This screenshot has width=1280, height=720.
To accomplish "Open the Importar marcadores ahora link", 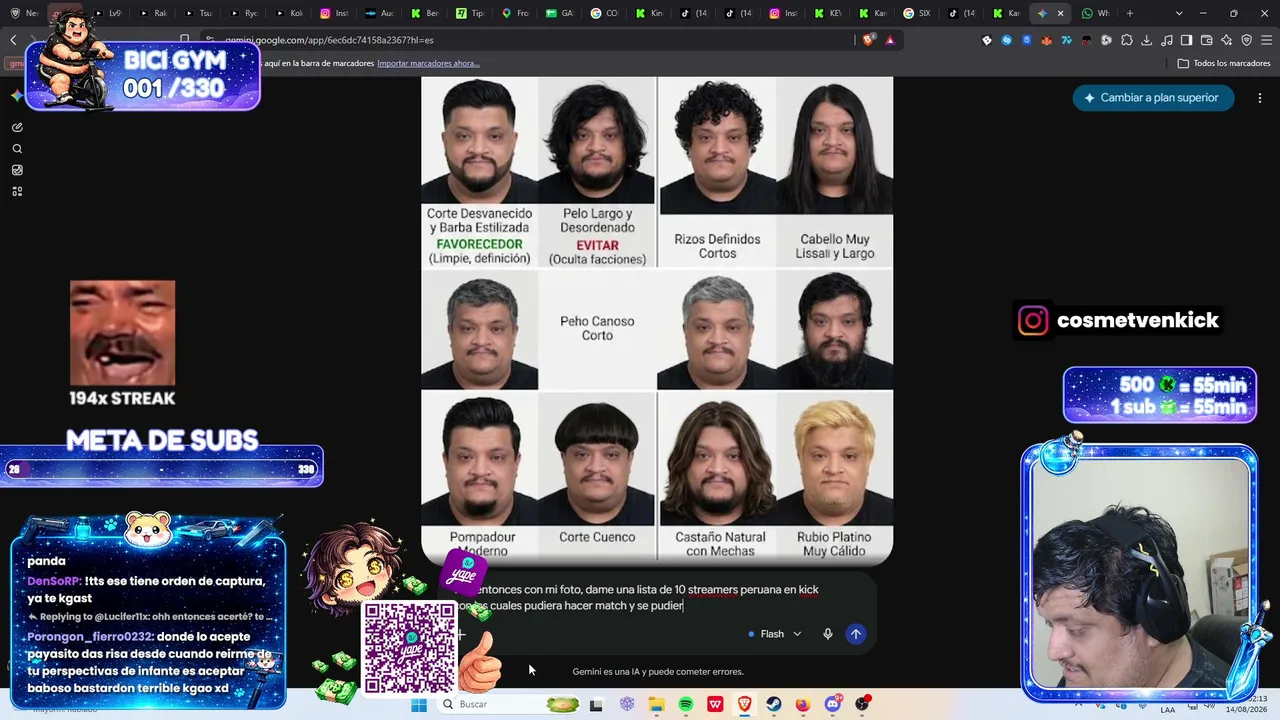I will point(428,63).
